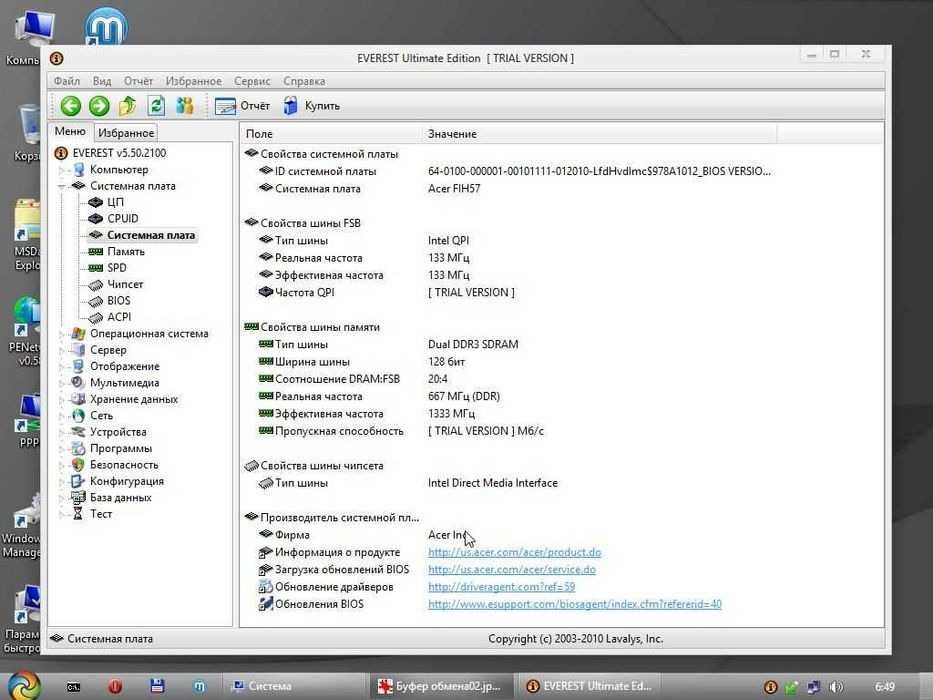The width and height of the screenshot is (933, 700).
Task: Click the green Back arrow button
Action: 71,106
